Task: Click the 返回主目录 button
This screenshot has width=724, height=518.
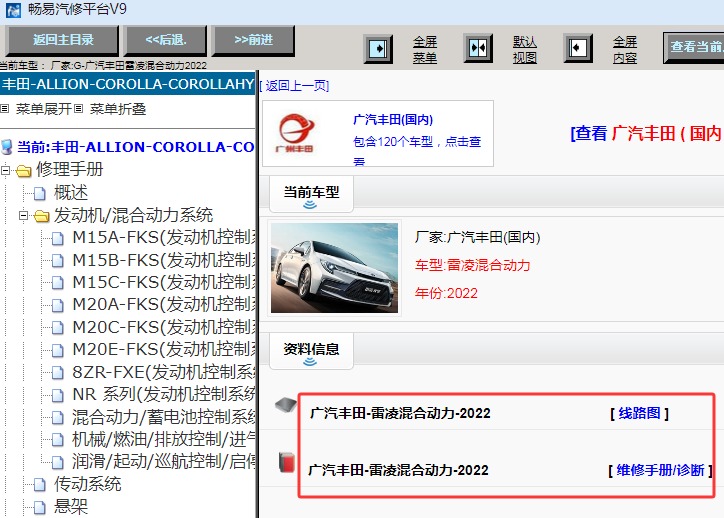Action: pos(63,40)
